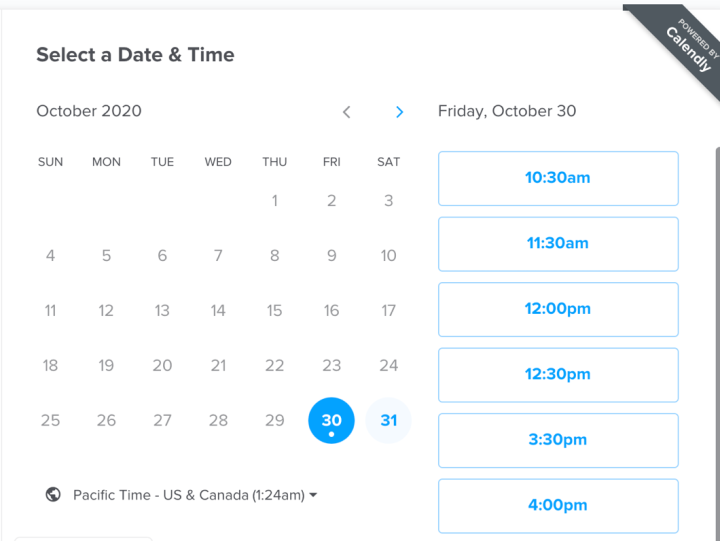Pick the 12:30pm time slot

tap(558, 374)
